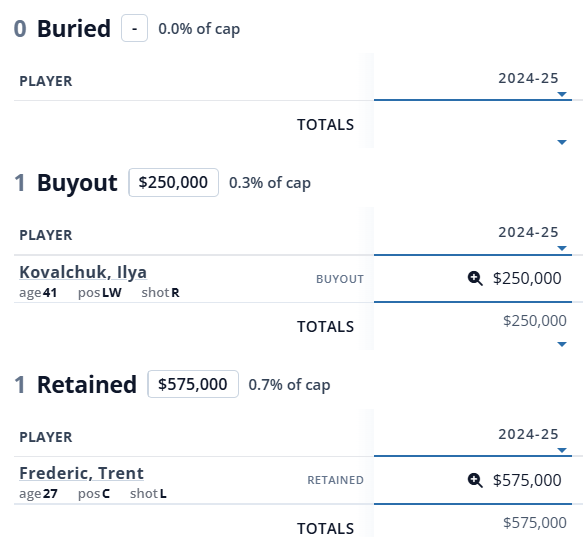Click magnifier icon beside Frederic's $575,000
This screenshot has height=537, width=583.
coord(475,480)
